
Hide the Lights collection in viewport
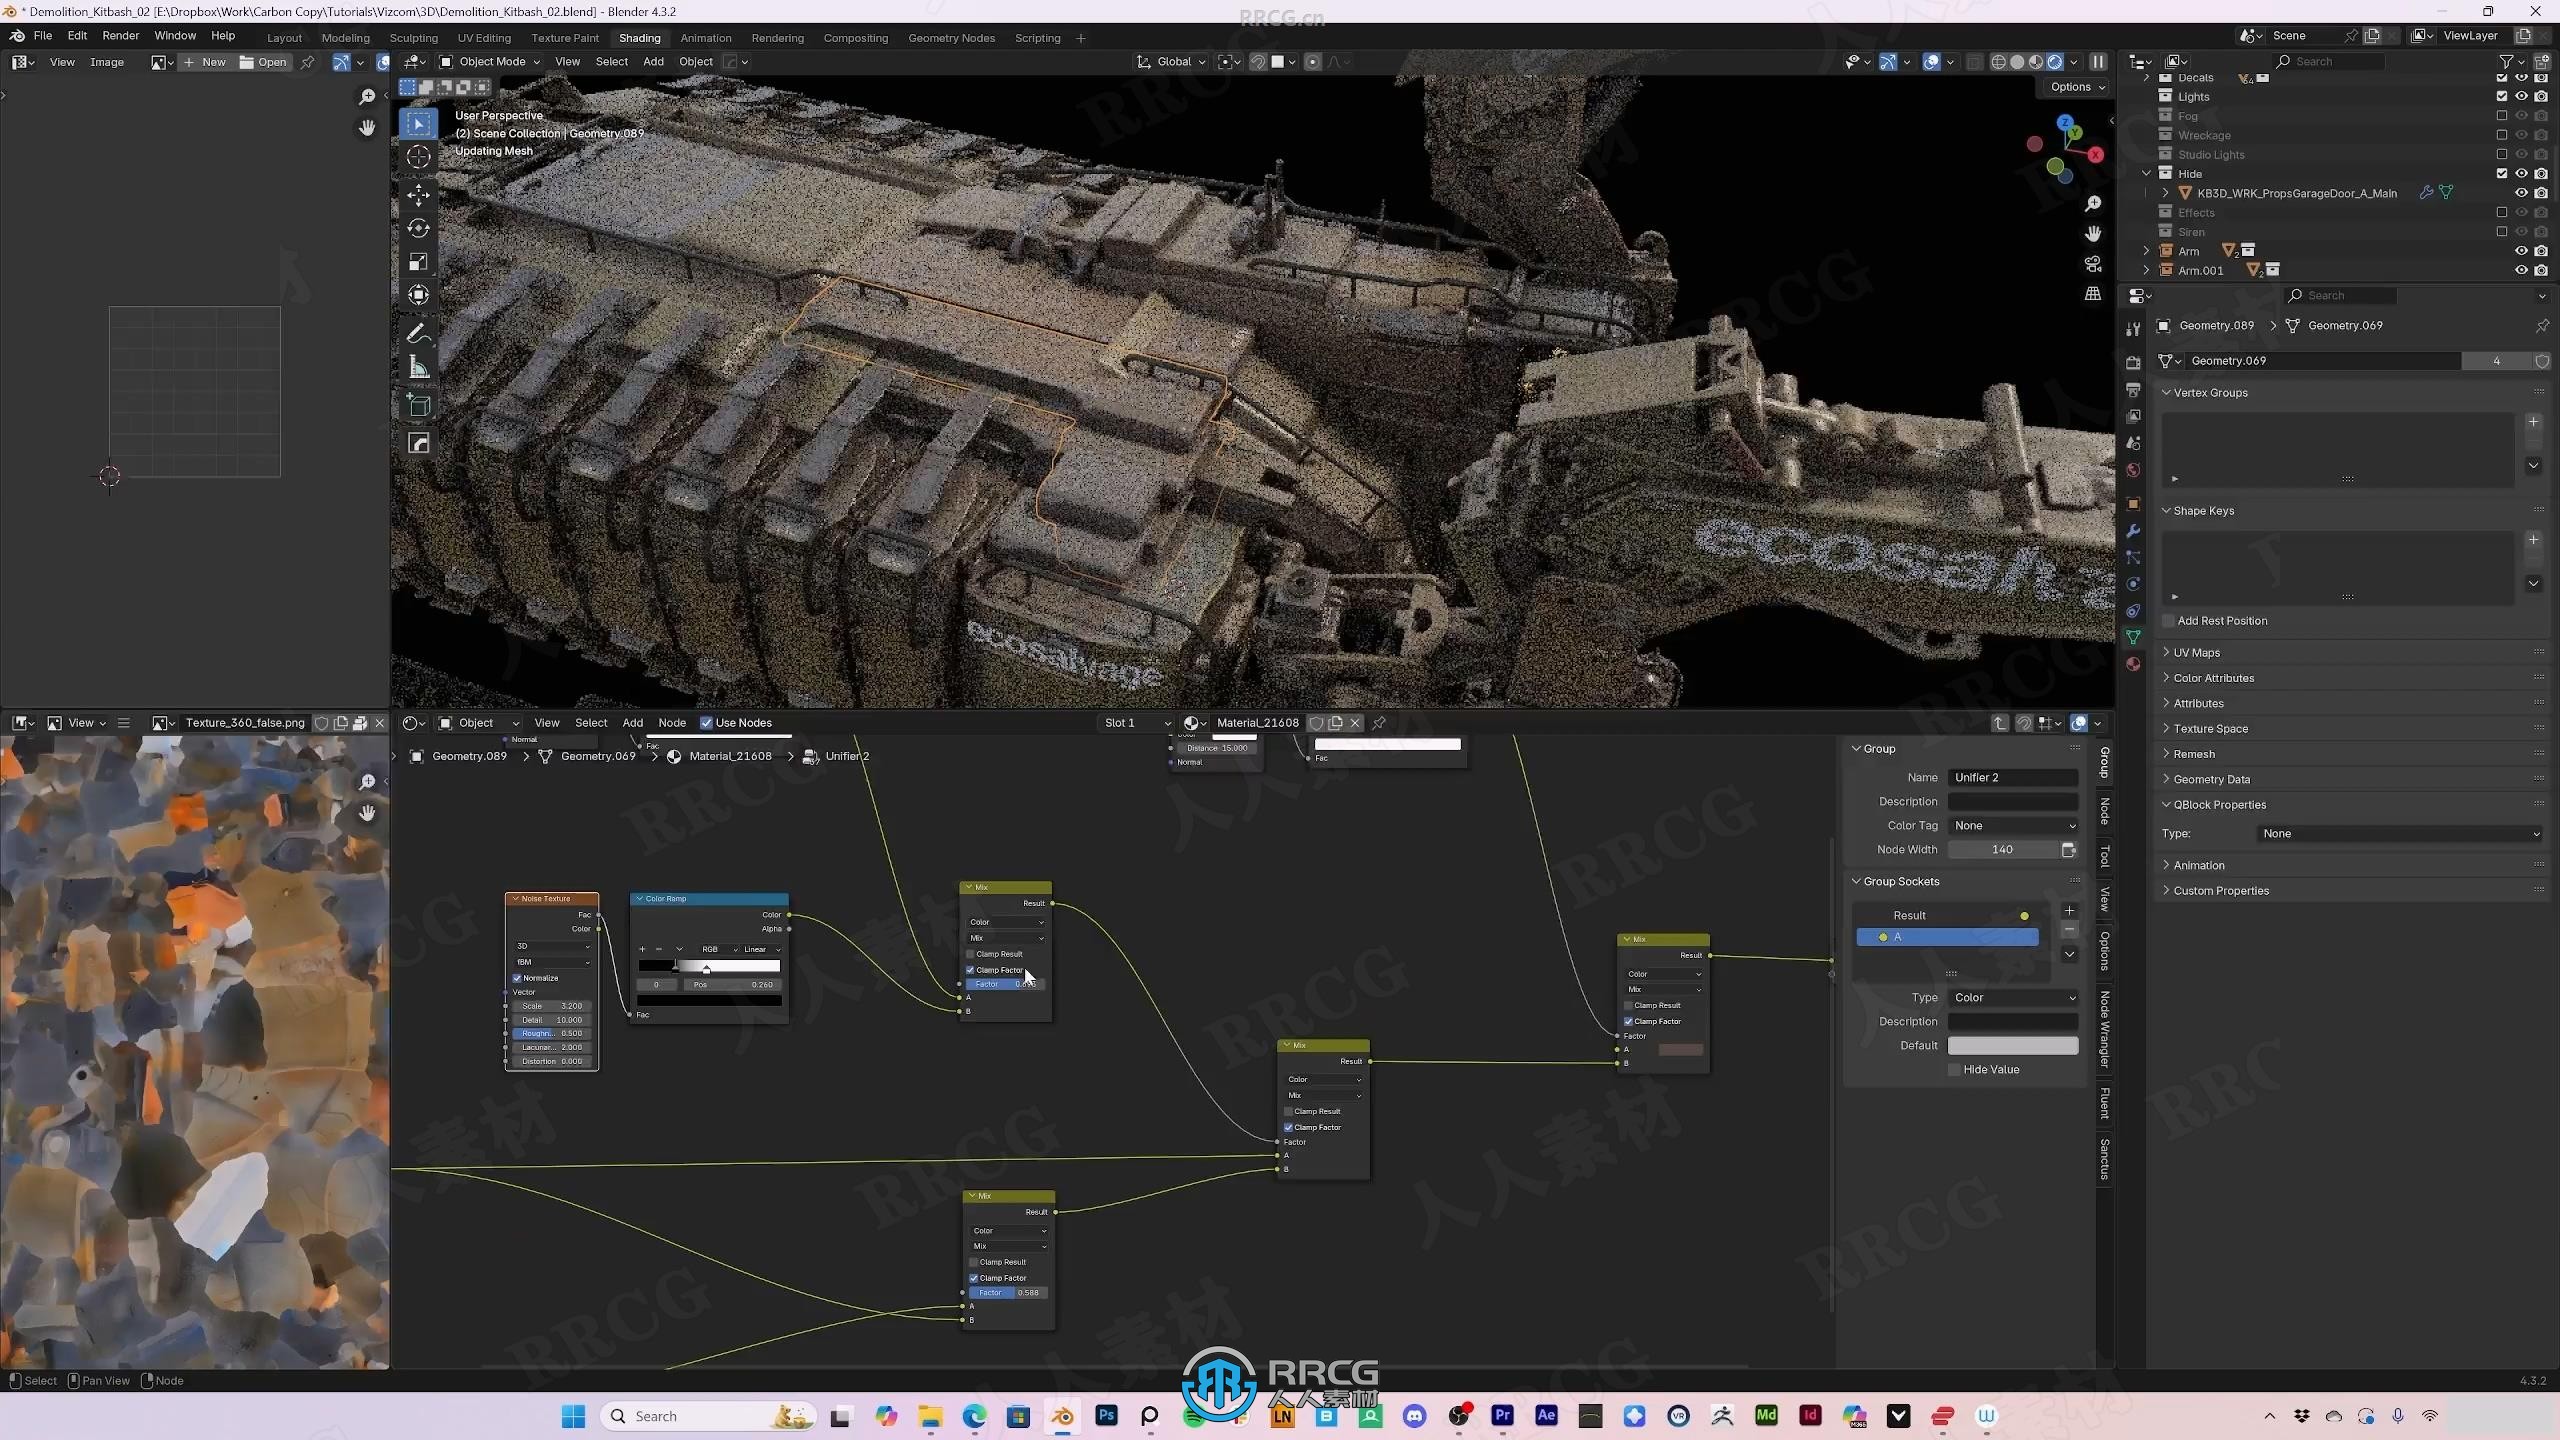[x=2521, y=97]
